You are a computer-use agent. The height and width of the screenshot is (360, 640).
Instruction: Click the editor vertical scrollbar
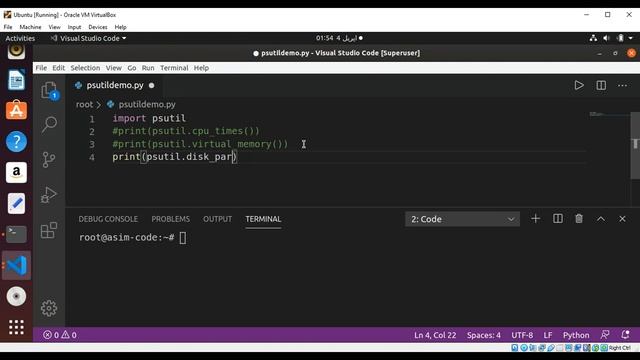(635, 145)
